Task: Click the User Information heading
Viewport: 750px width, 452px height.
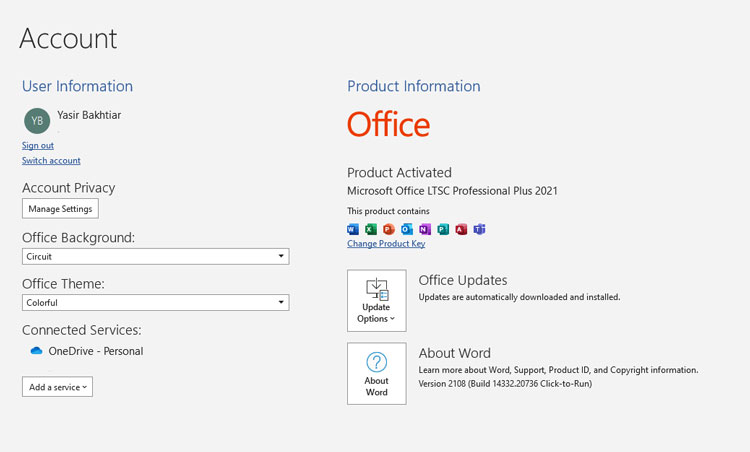Action: point(77,86)
